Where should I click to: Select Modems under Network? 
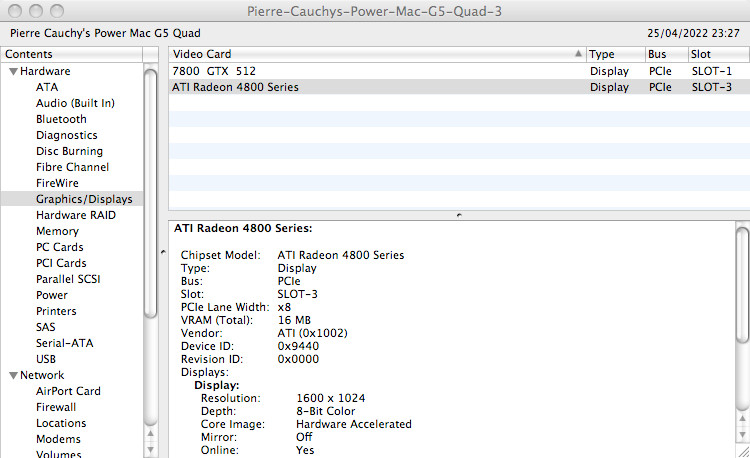[58, 439]
